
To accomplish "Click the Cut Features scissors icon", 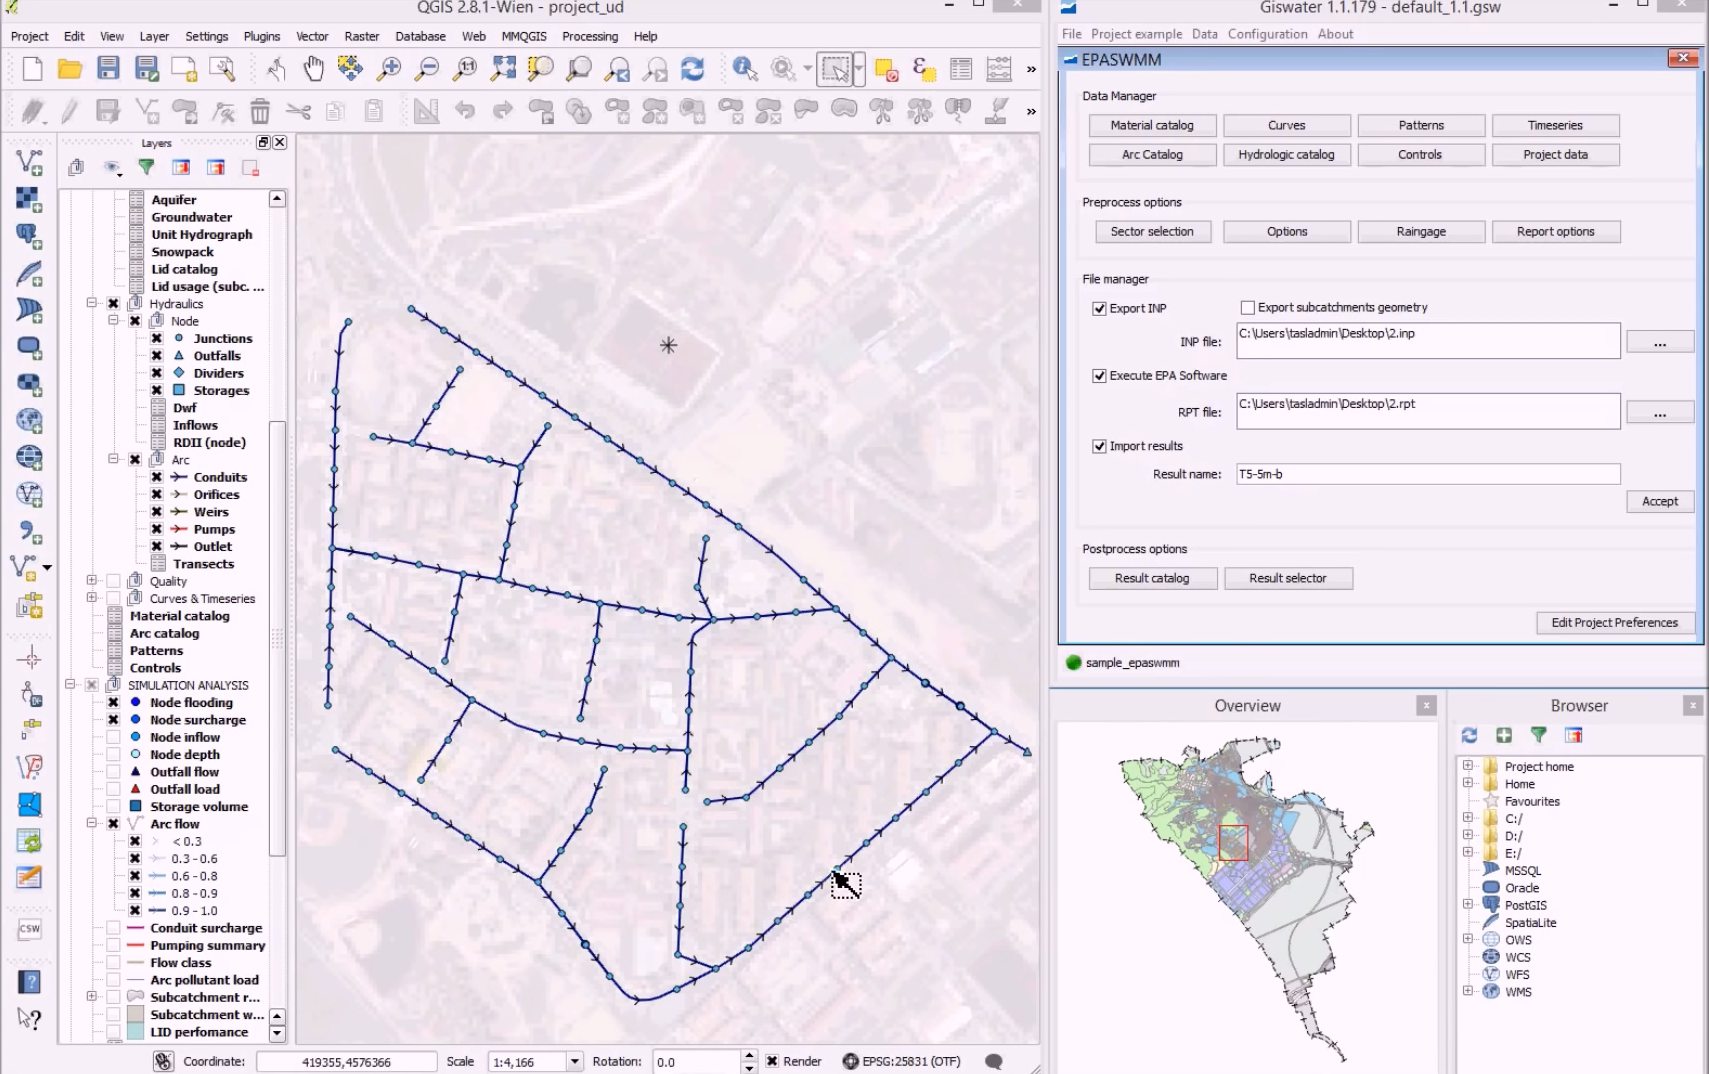I will click(298, 110).
